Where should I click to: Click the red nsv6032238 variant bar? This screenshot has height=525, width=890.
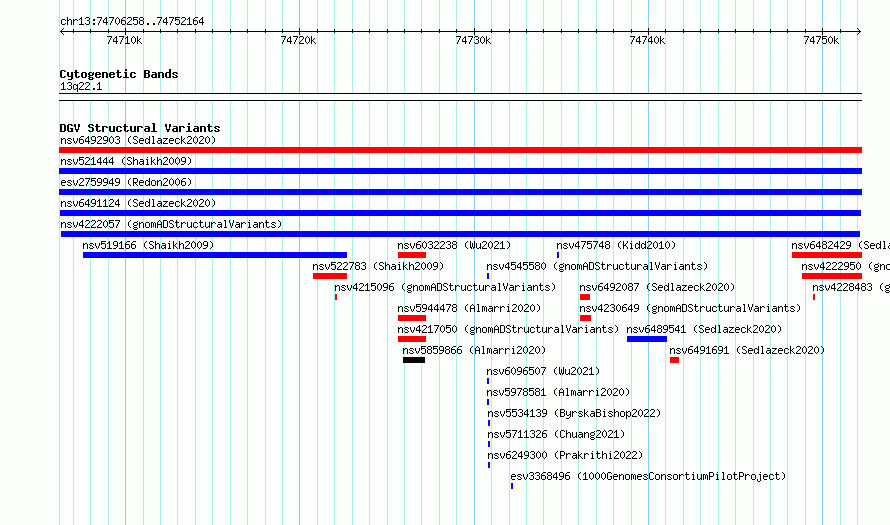pos(412,255)
